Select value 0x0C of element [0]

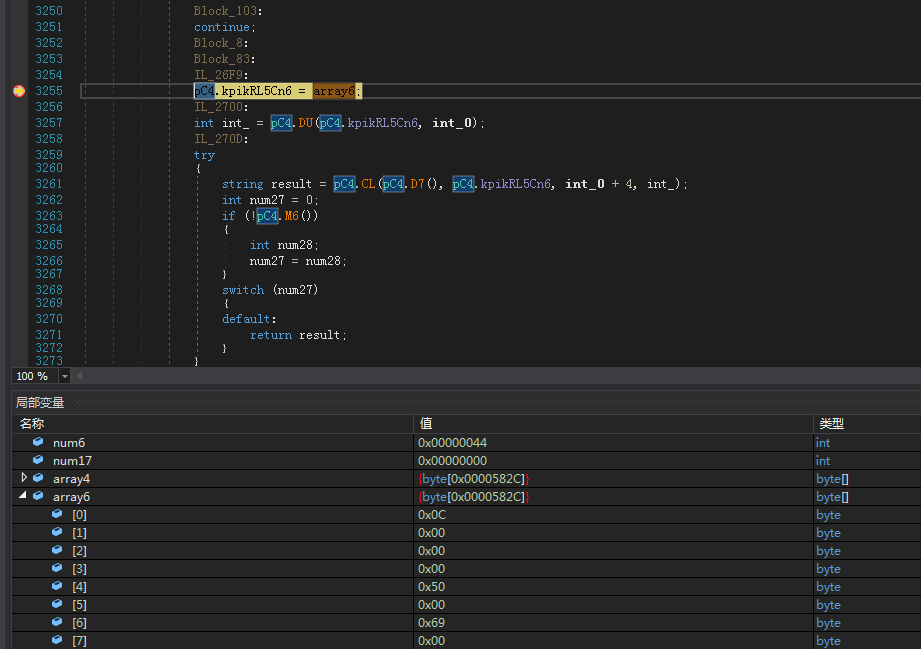432,515
